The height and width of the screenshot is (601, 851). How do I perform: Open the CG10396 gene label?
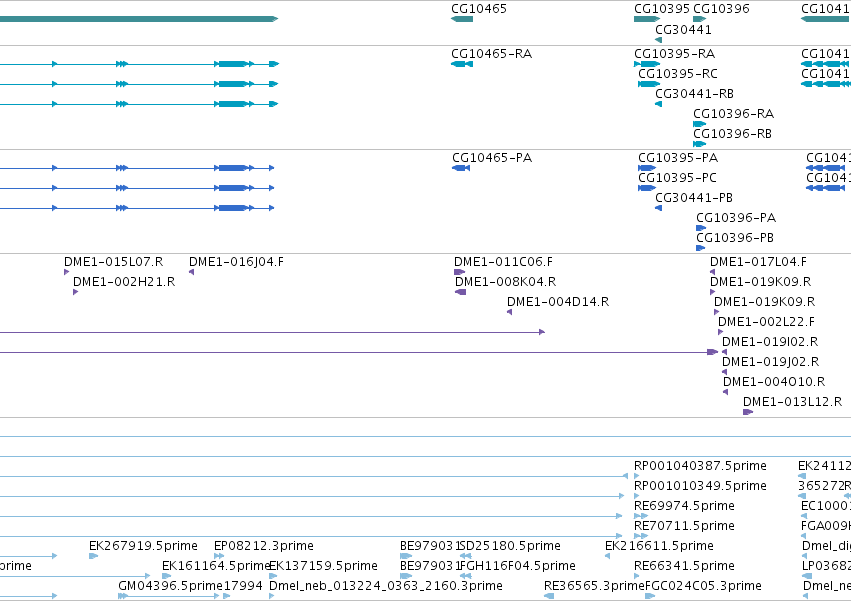pos(721,9)
